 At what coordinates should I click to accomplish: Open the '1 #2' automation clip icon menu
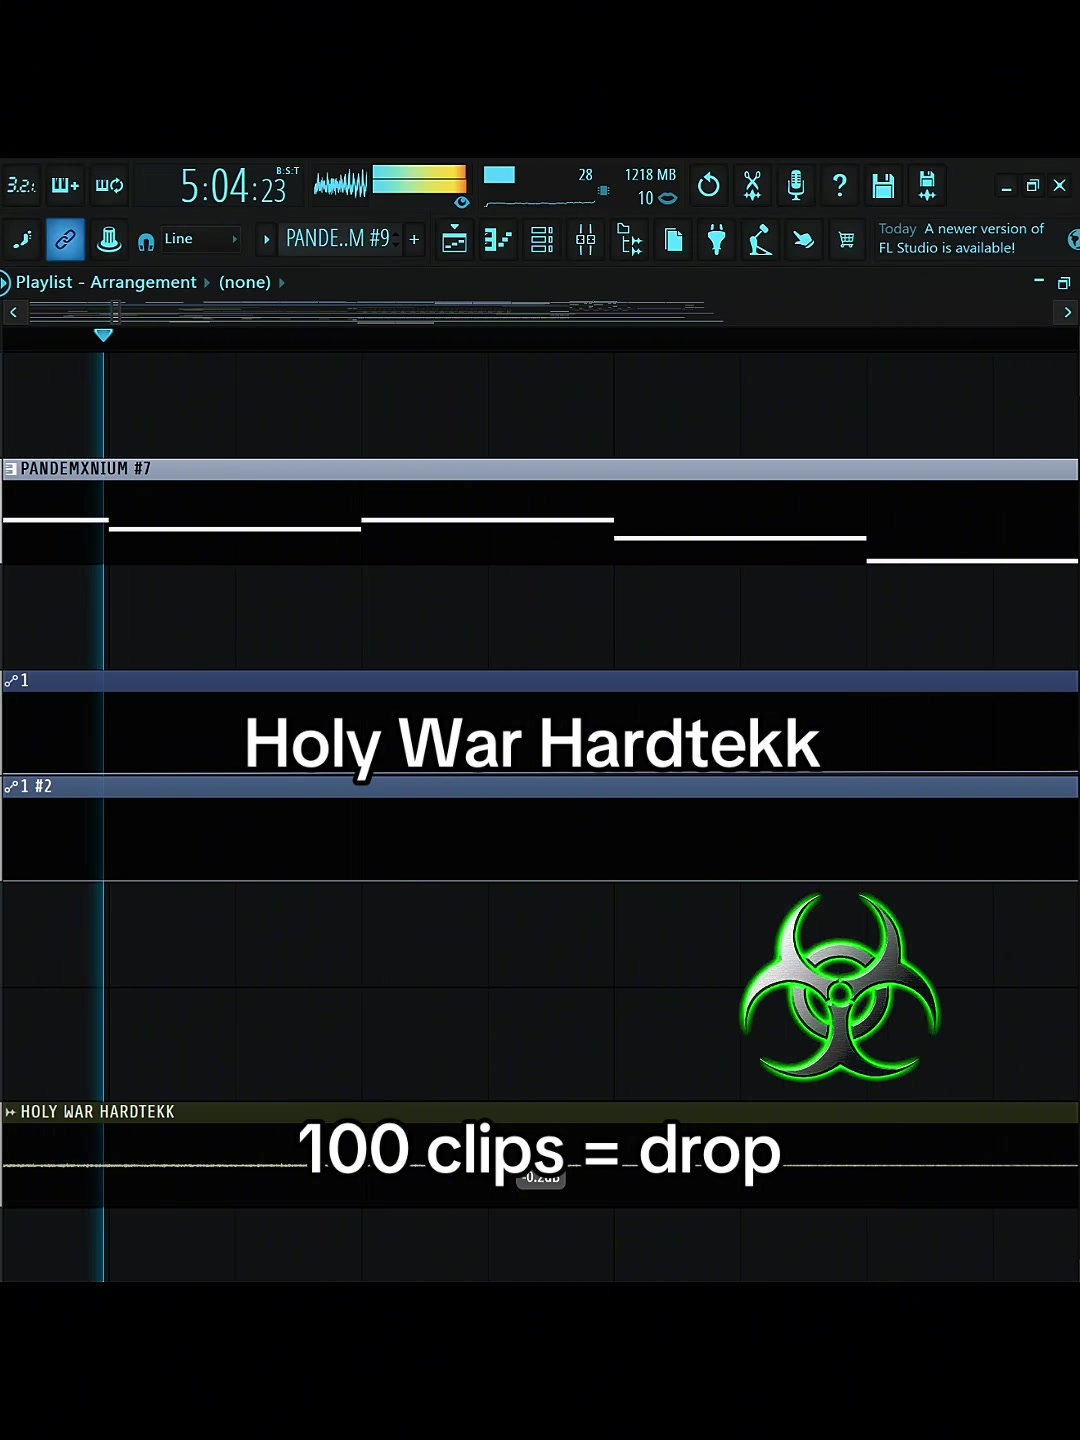coord(11,787)
